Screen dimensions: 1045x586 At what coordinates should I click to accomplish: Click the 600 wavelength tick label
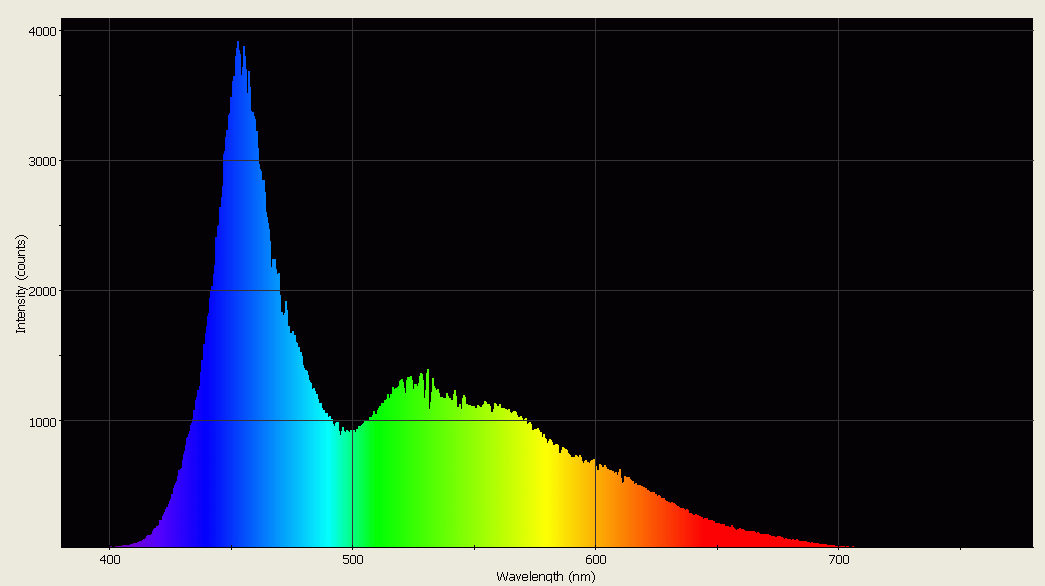click(596, 561)
